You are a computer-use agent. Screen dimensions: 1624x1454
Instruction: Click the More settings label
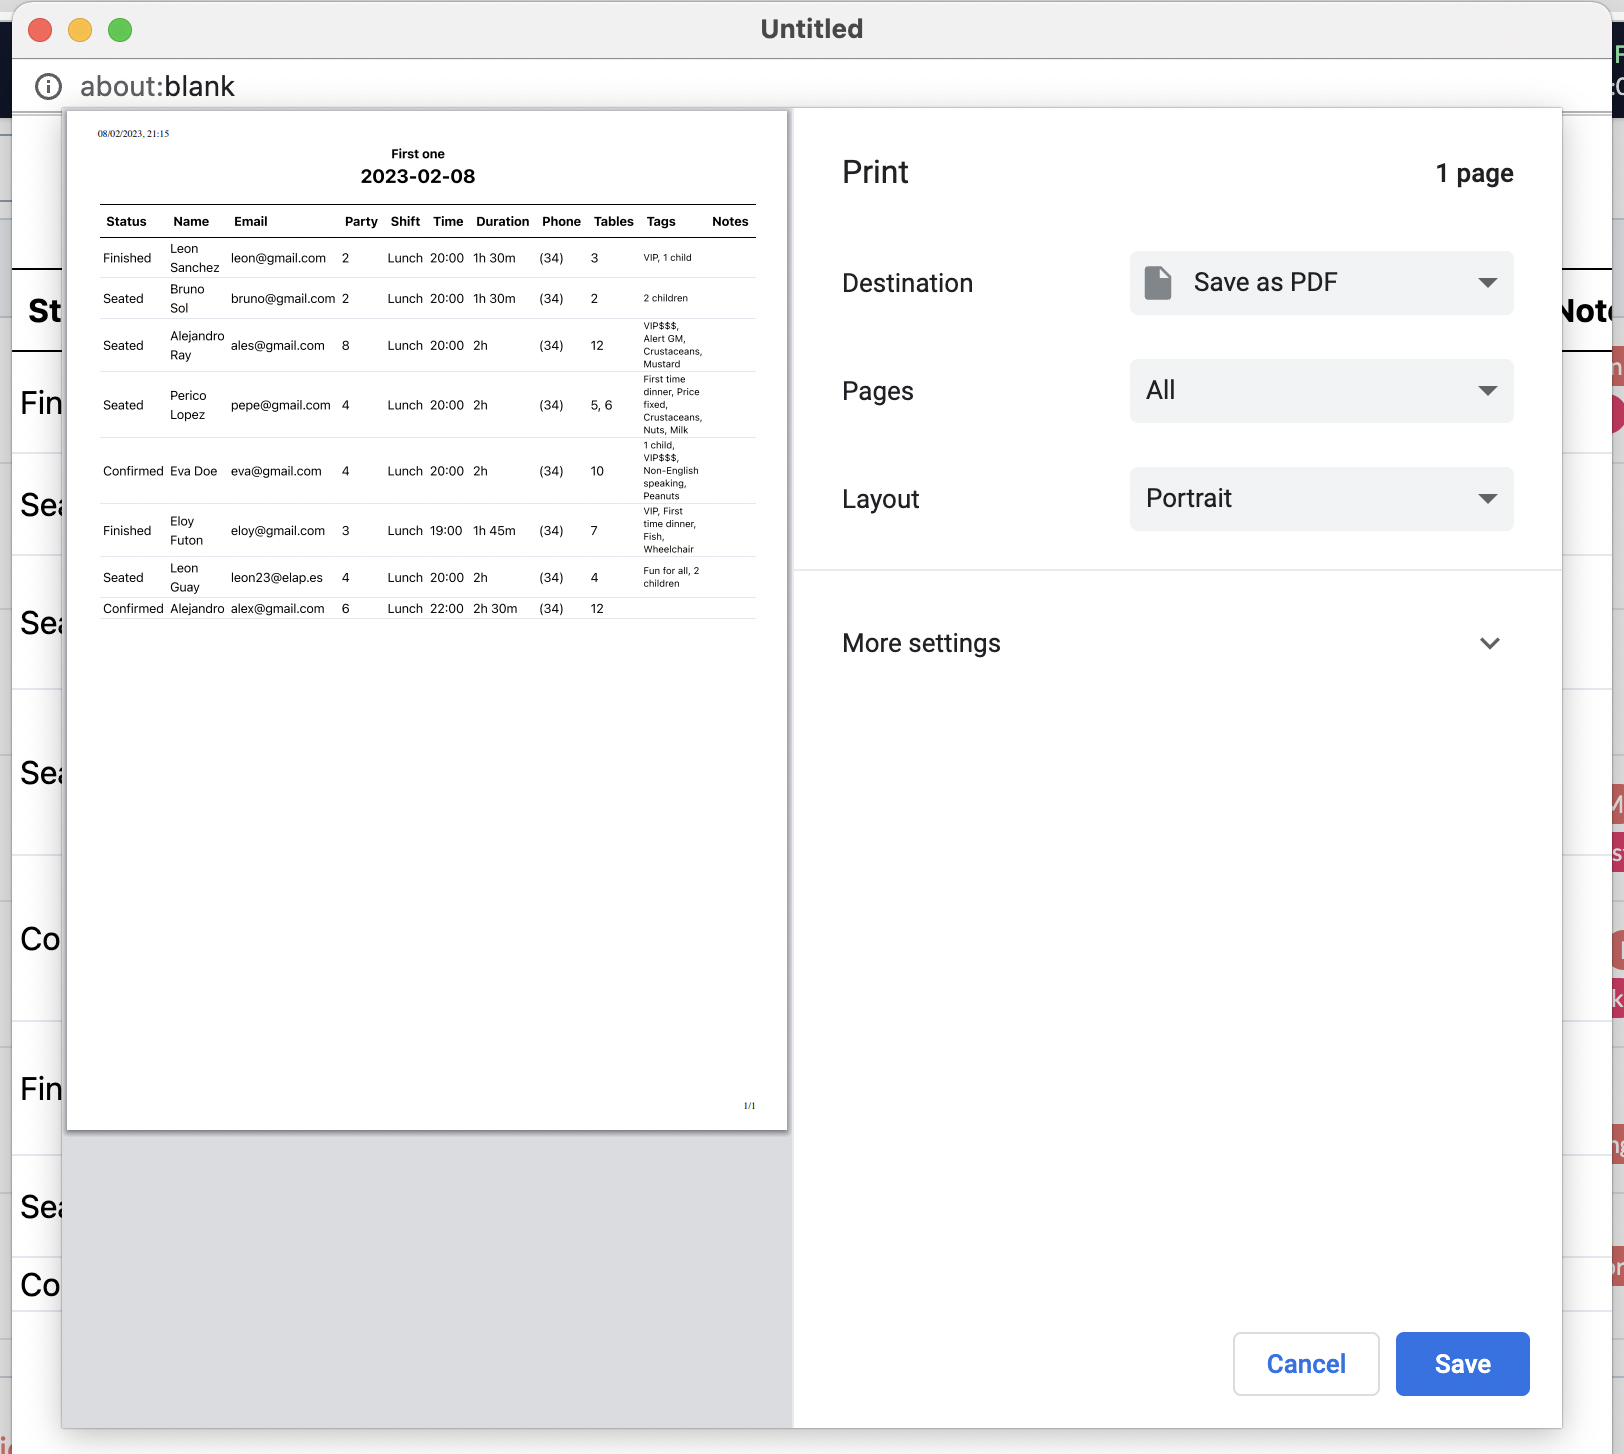(x=921, y=643)
